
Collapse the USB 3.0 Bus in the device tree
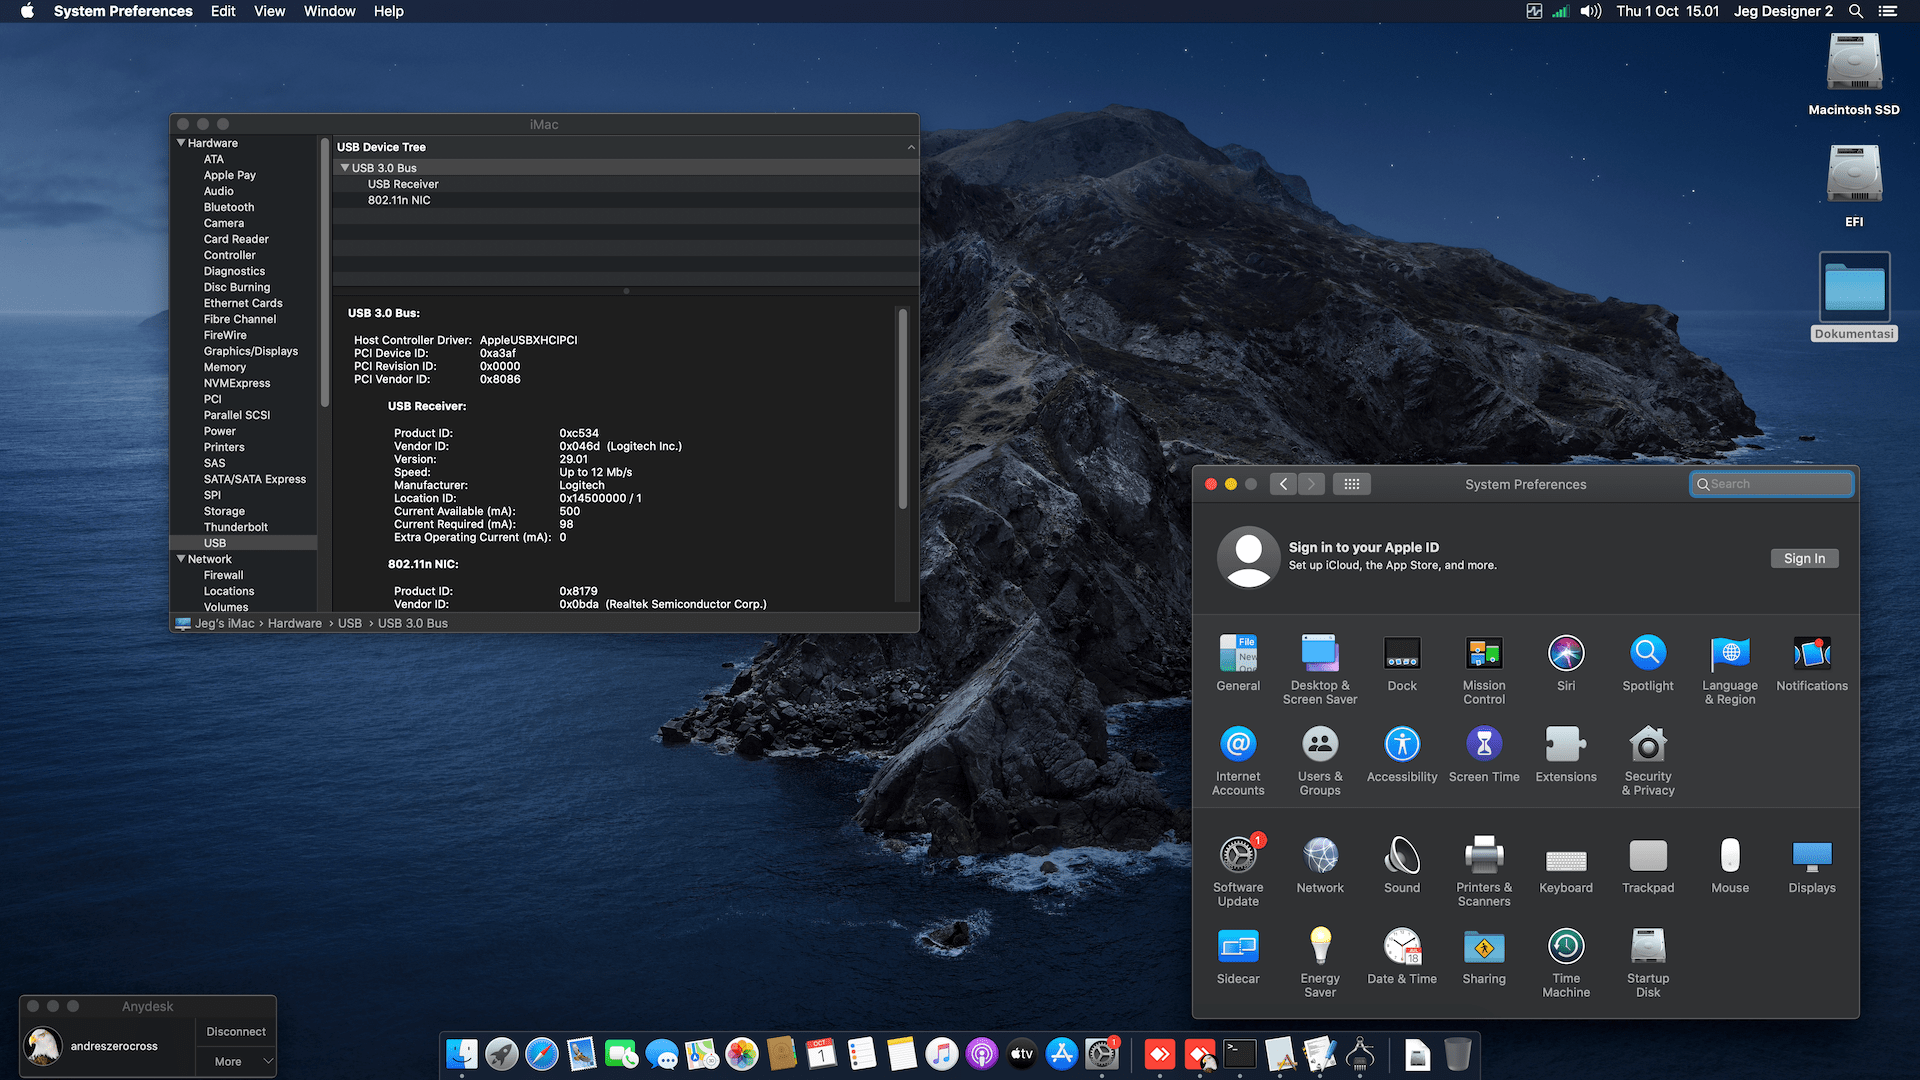(x=345, y=167)
